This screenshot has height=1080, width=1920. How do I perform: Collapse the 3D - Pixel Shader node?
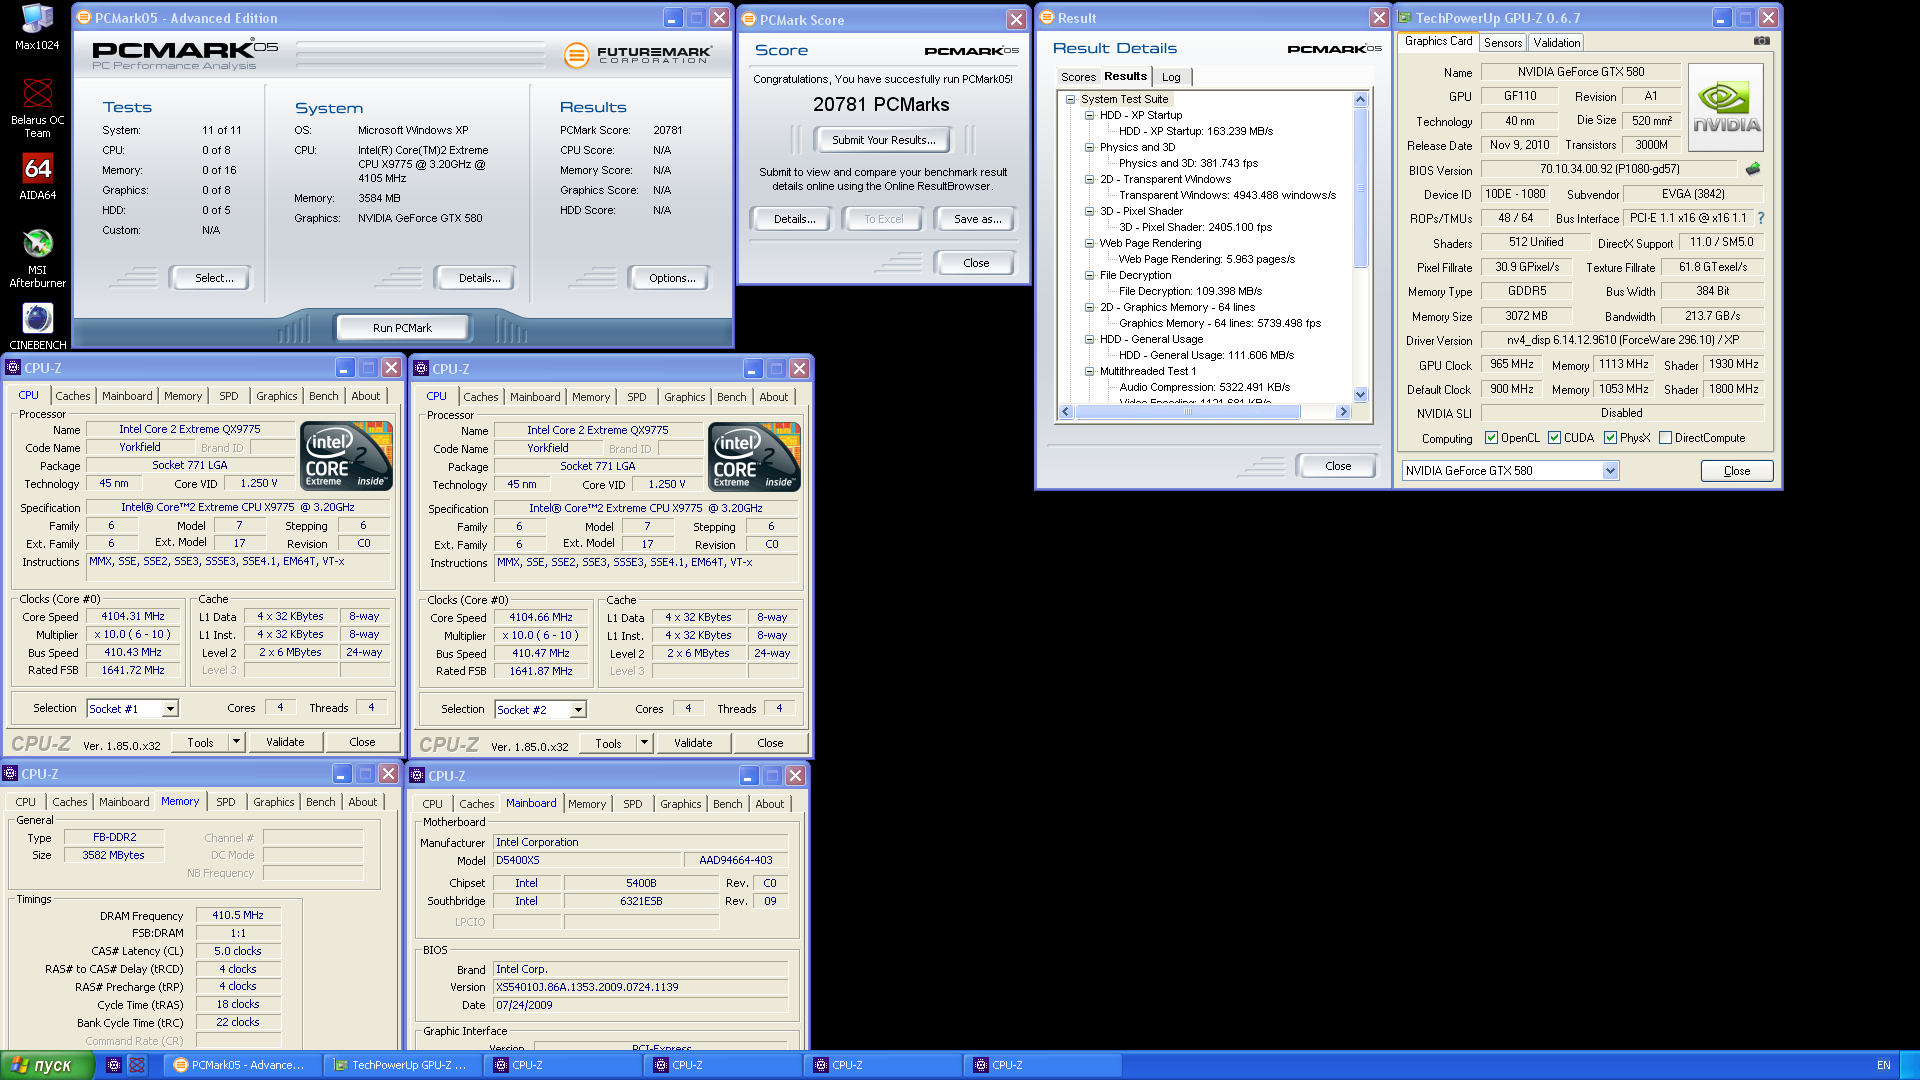1089,211
